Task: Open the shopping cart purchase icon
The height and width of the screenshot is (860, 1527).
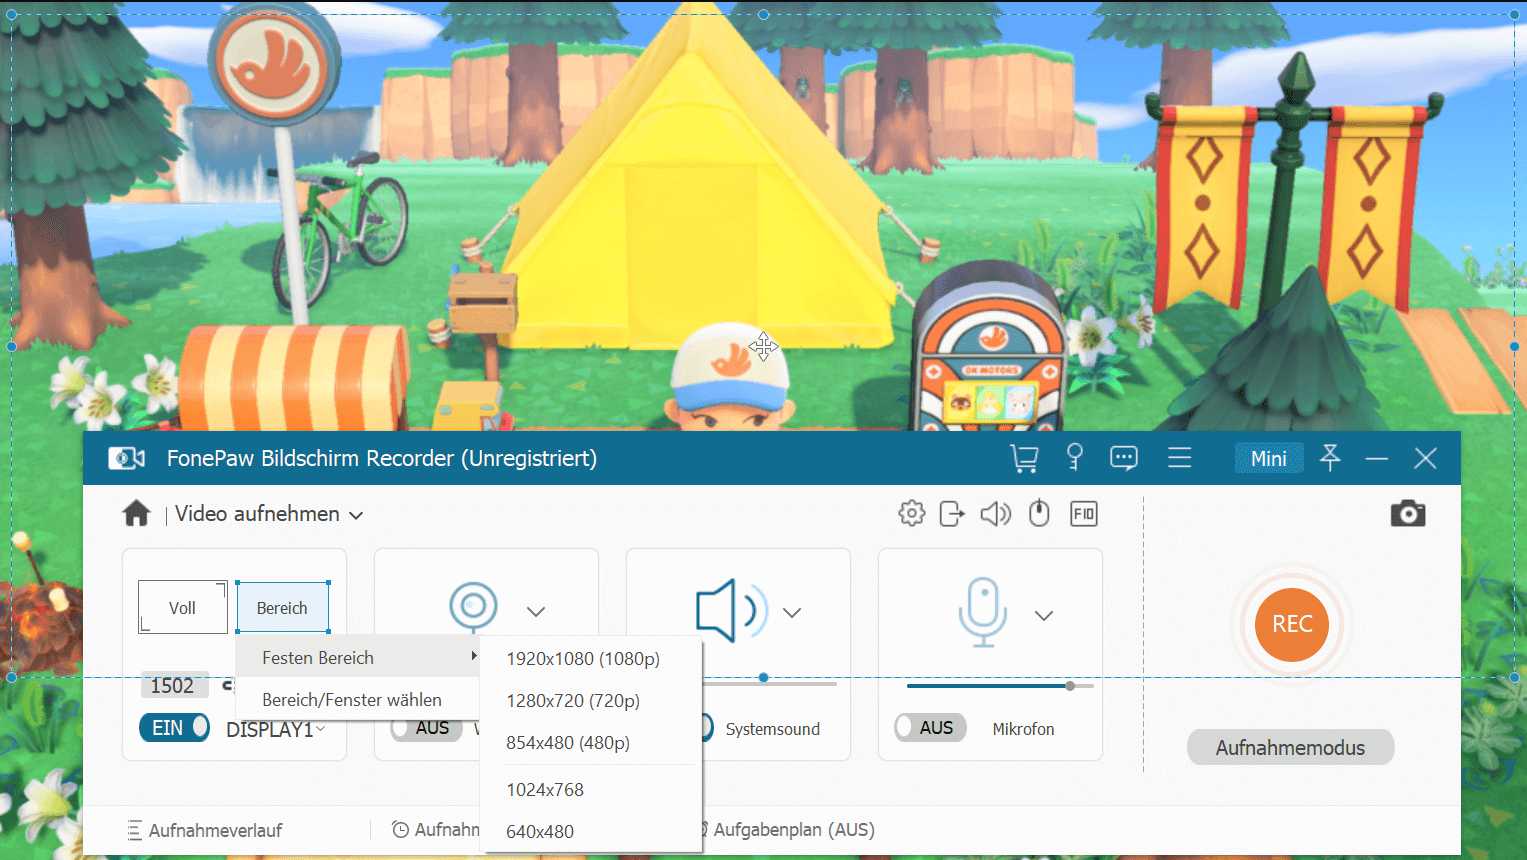Action: click(1024, 458)
